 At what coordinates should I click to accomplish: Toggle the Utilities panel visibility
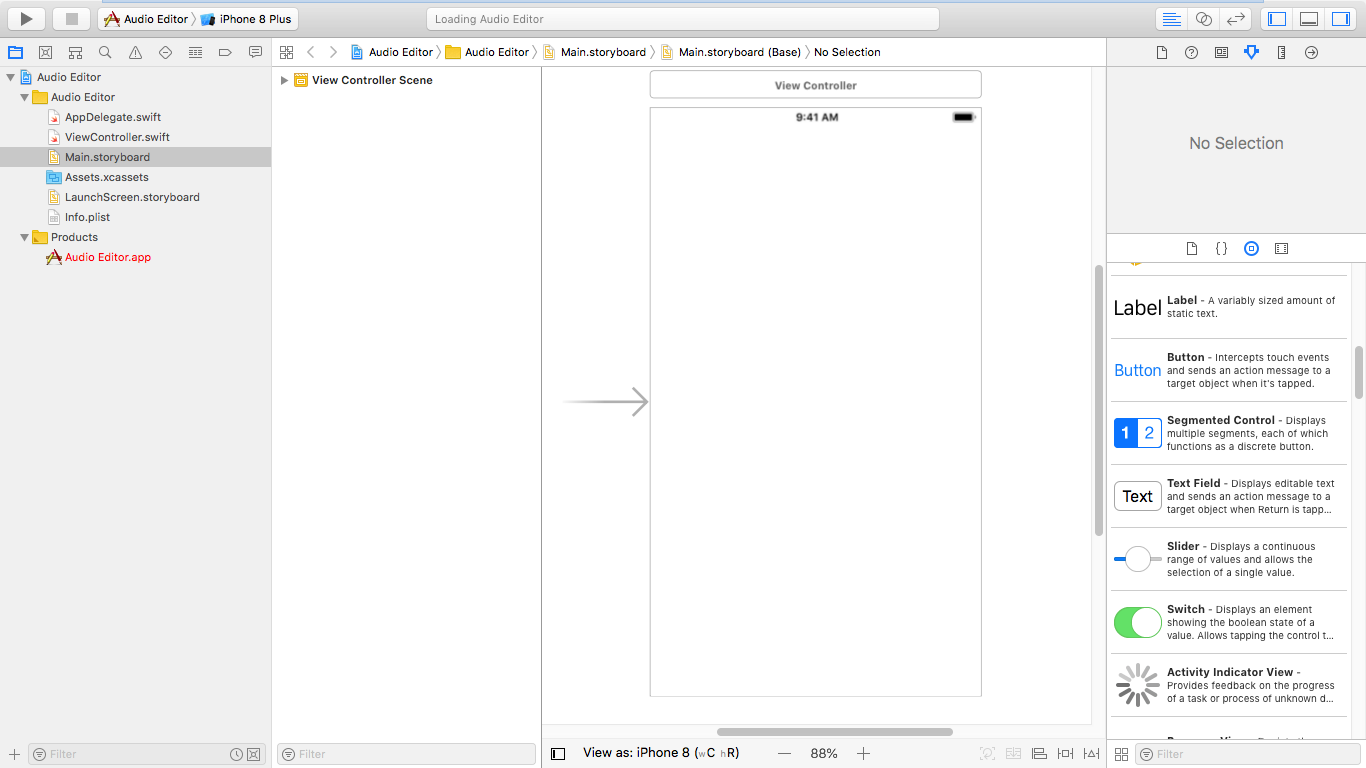(x=1340, y=18)
